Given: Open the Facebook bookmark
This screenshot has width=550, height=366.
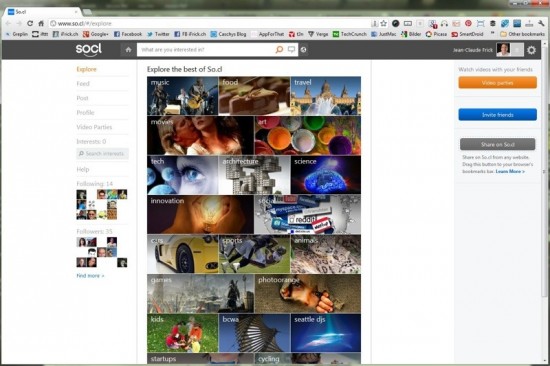Looking at the screenshot, I should pos(128,34).
